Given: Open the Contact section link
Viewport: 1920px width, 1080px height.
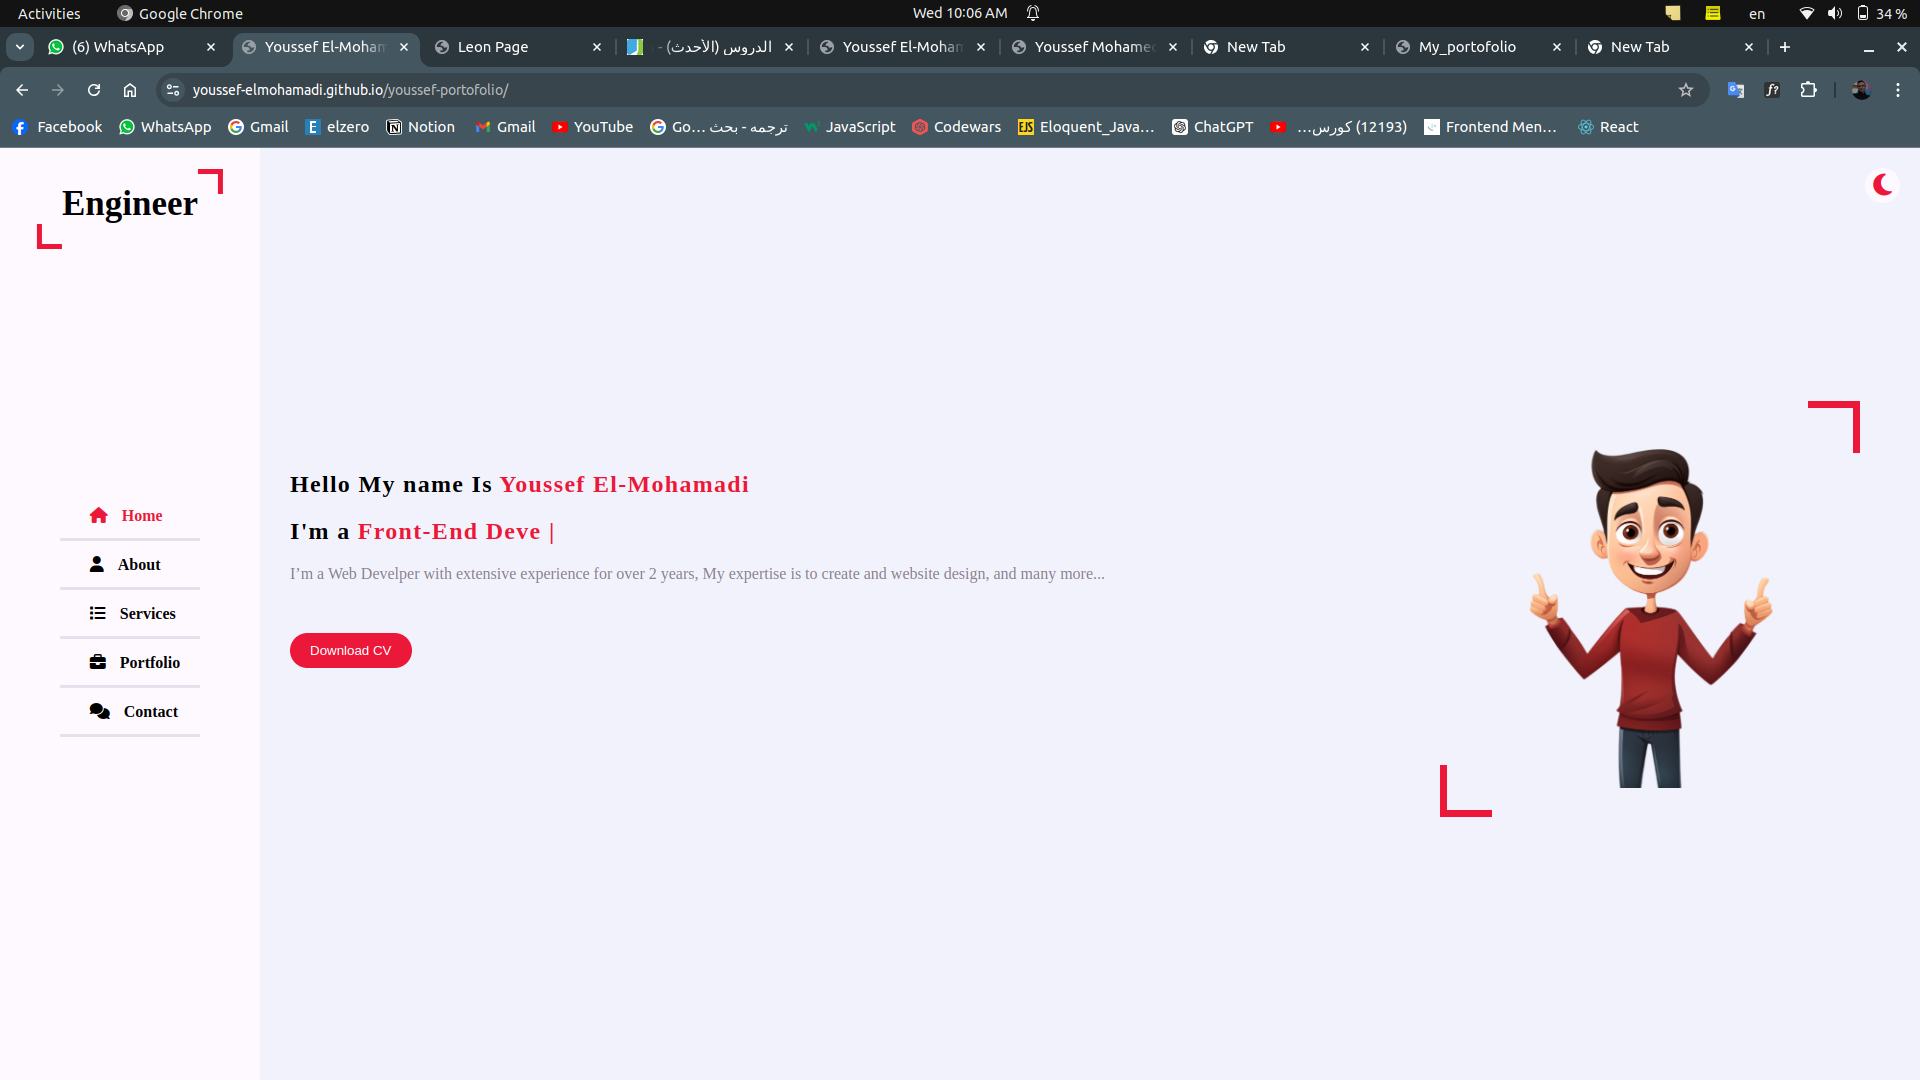Looking at the screenshot, I should pos(130,712).
